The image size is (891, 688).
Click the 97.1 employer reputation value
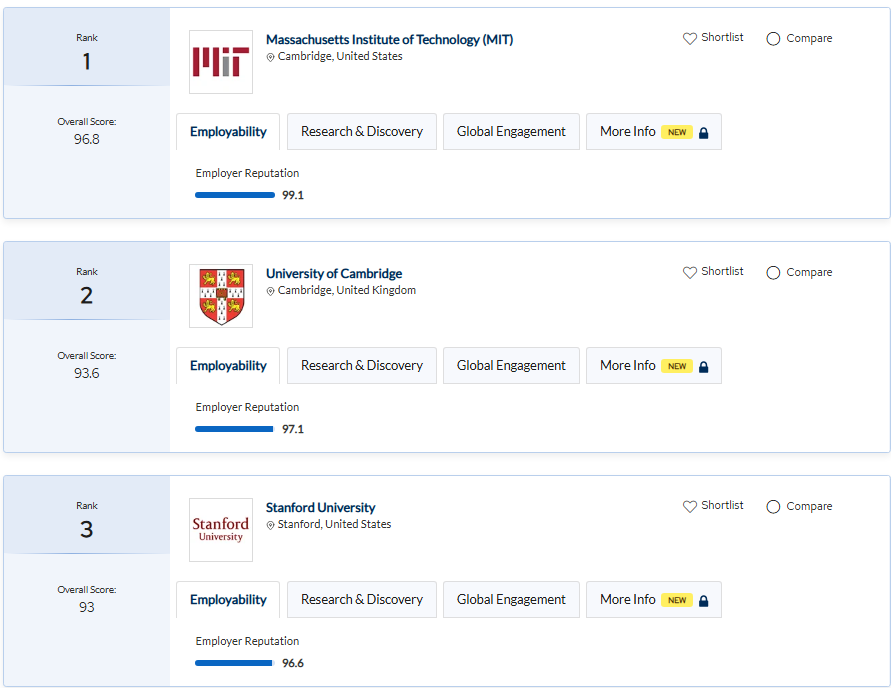293,430
